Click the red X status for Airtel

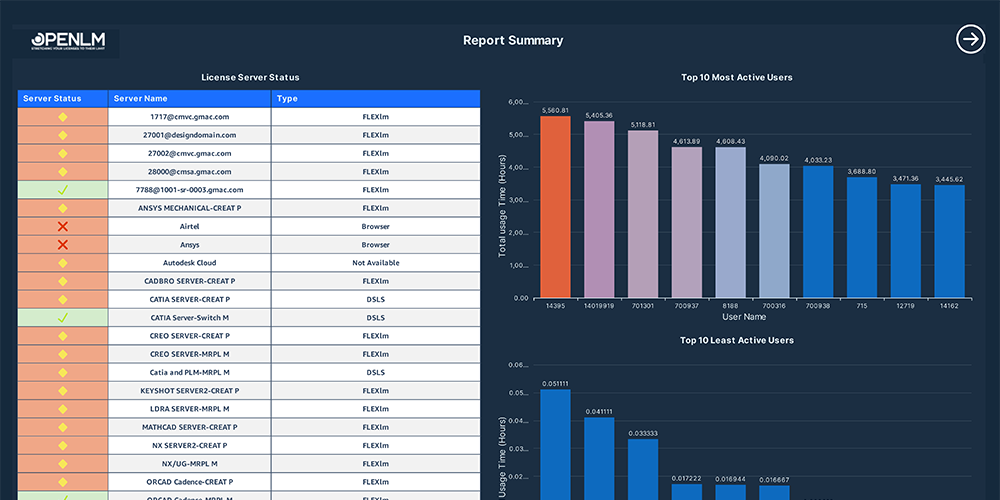click(x=62, y=226)
